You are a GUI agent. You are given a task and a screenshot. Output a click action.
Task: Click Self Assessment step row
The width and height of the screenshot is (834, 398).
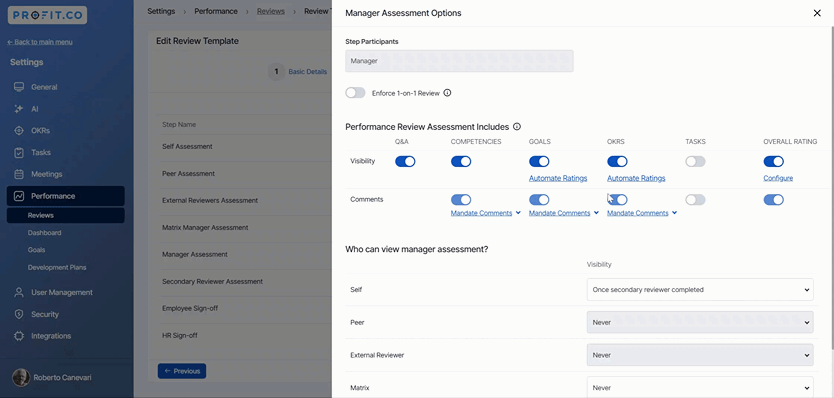click(244, 146)
